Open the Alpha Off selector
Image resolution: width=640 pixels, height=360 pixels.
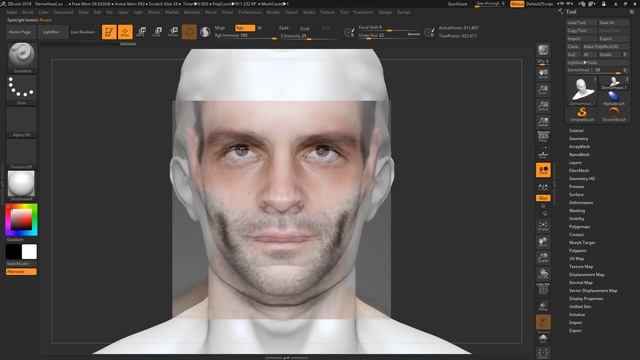pos(22,122)
